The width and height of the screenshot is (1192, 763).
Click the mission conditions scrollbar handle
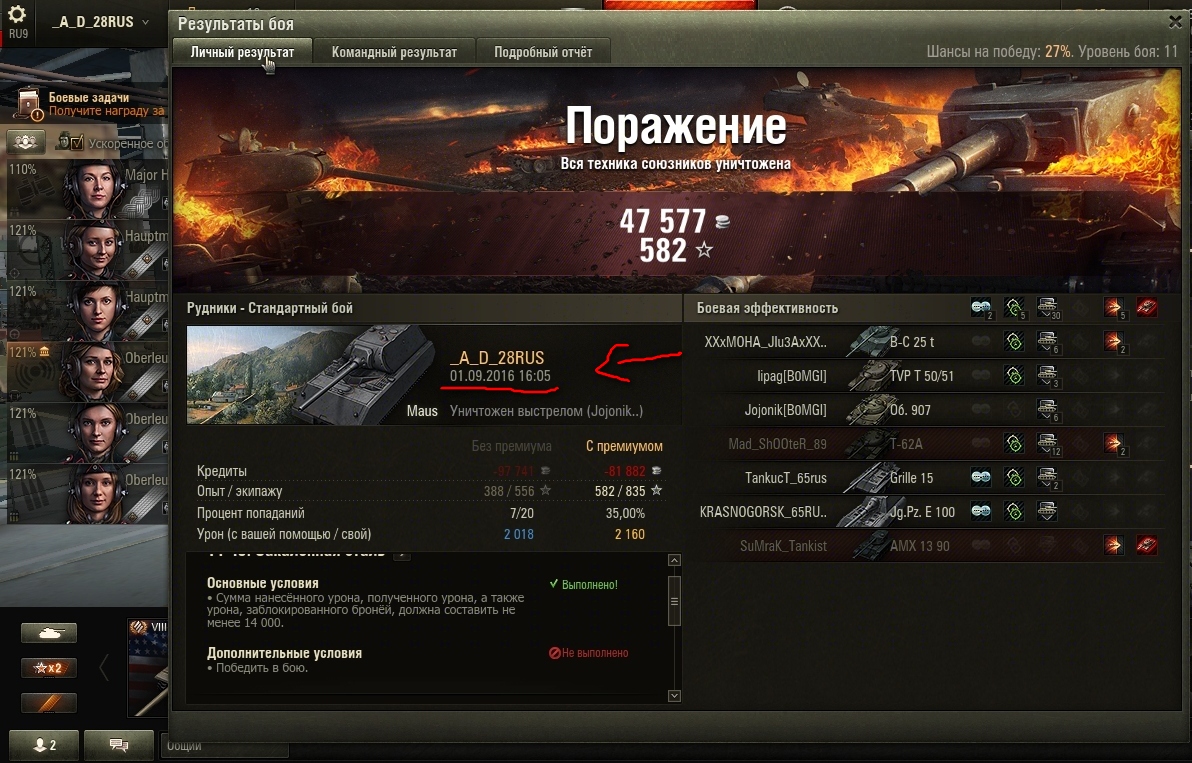pyautogui.click(x=674, y=600)
